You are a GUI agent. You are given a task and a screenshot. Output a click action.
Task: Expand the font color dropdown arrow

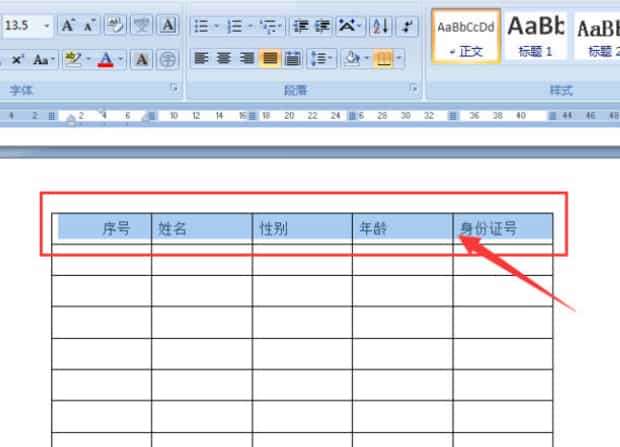click(x=121, y=60)
